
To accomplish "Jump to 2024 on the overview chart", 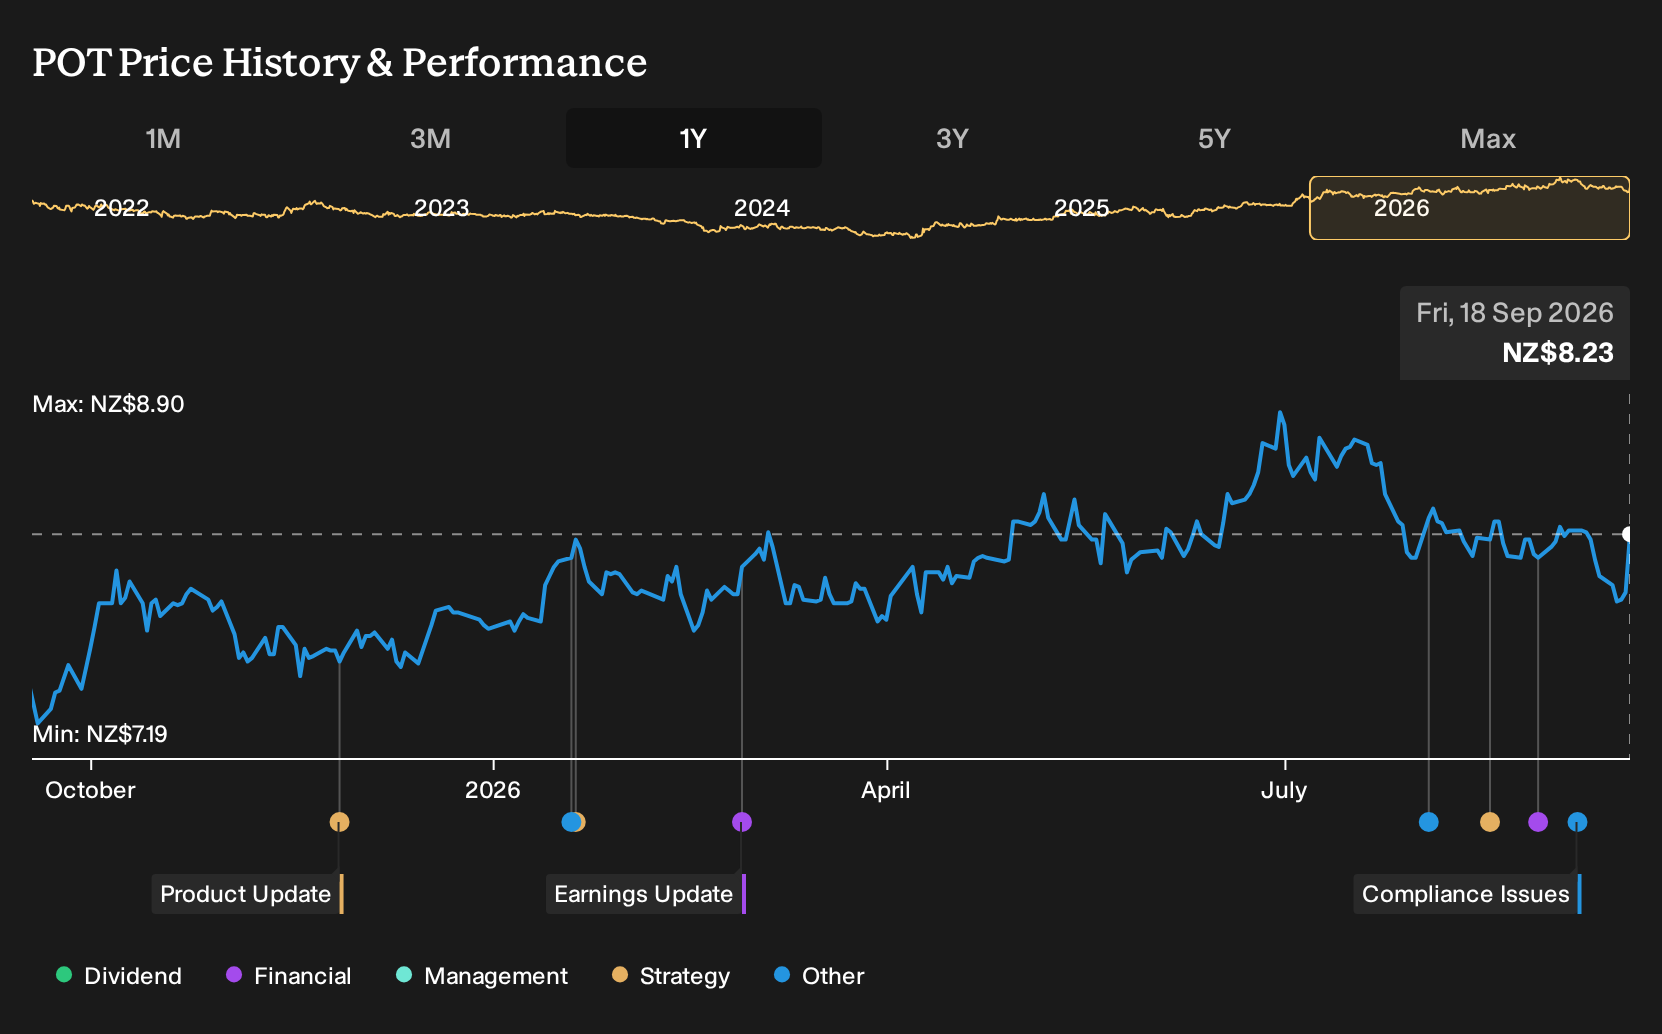I will coord(762,208).
